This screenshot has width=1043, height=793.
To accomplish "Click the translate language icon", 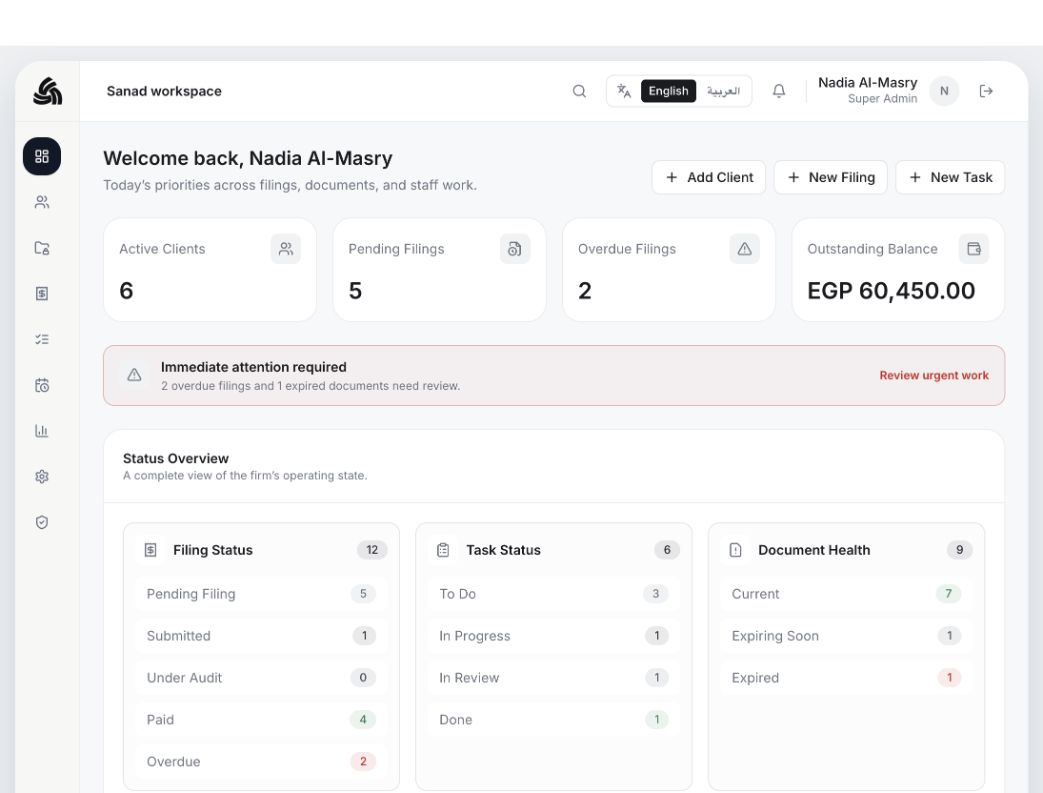I will pos(623,91).
